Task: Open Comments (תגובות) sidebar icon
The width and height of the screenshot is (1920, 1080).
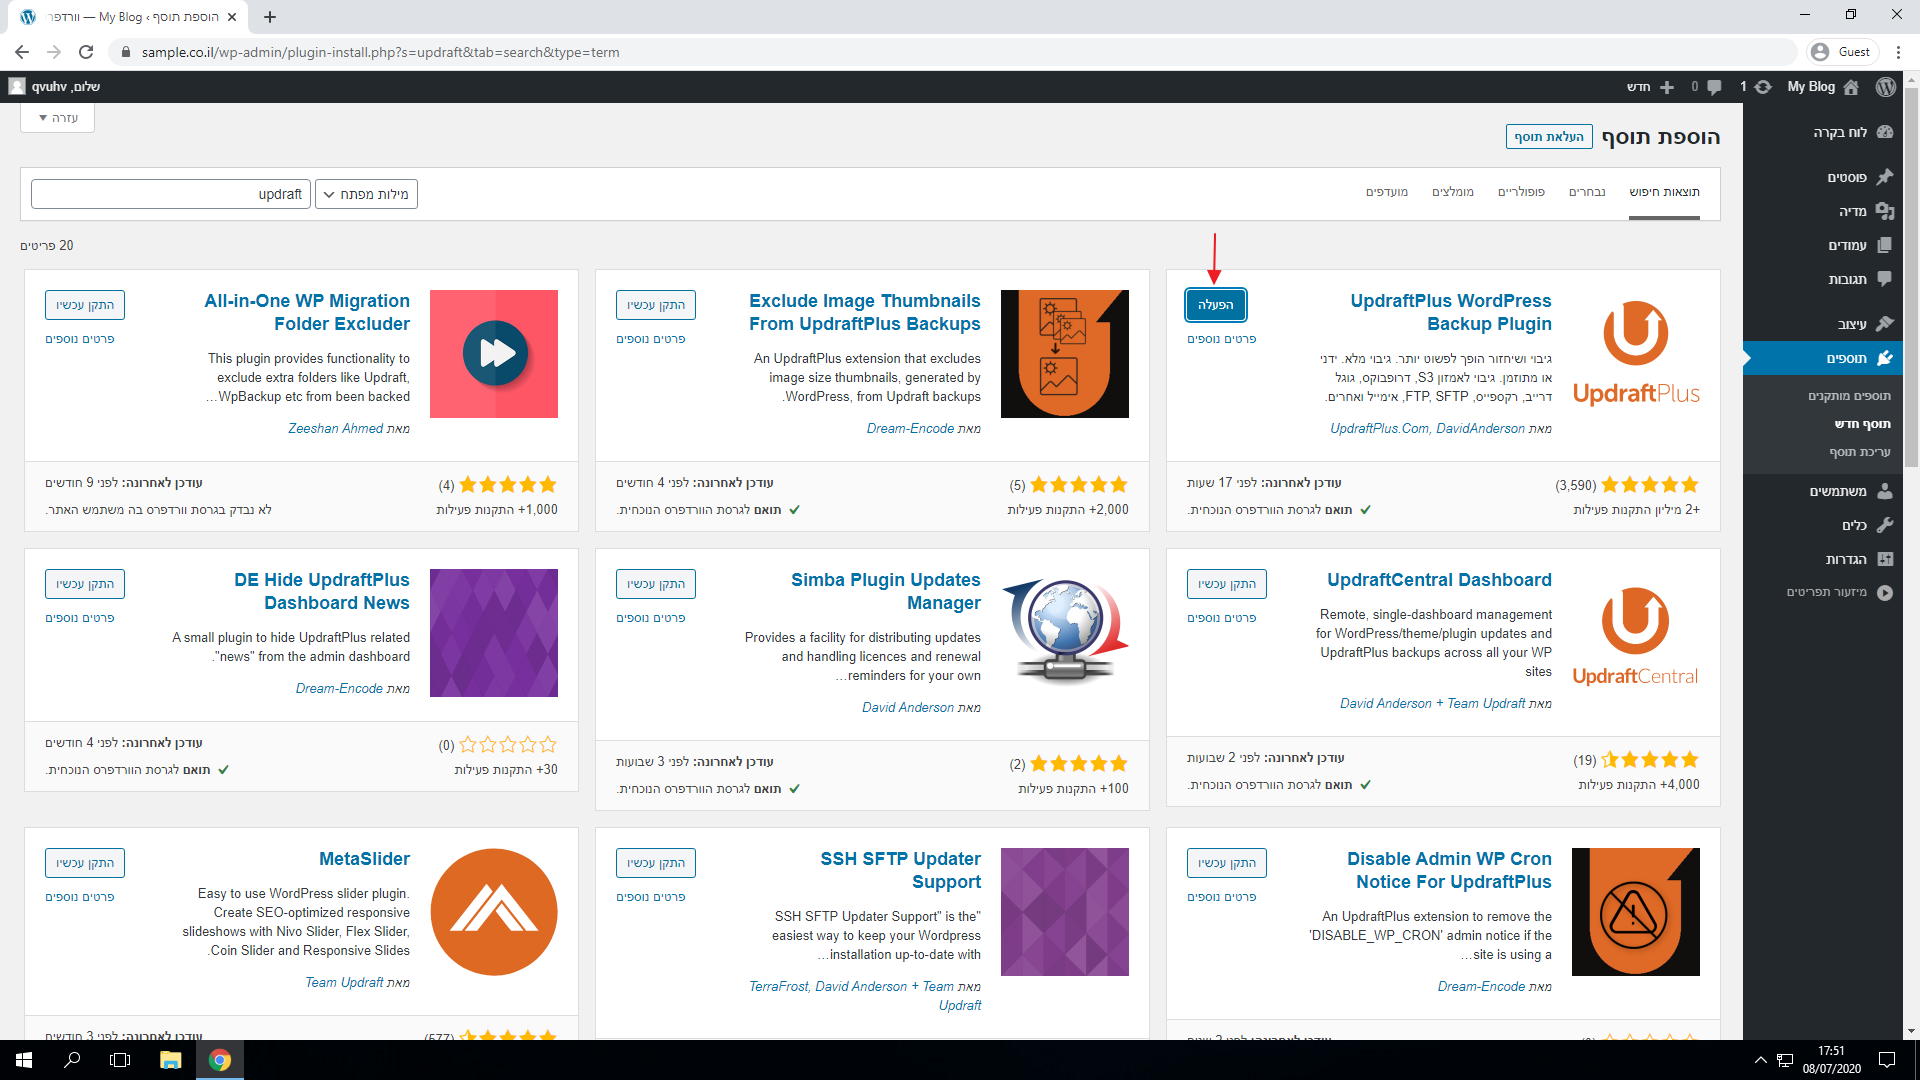Action: point(1885,279)
